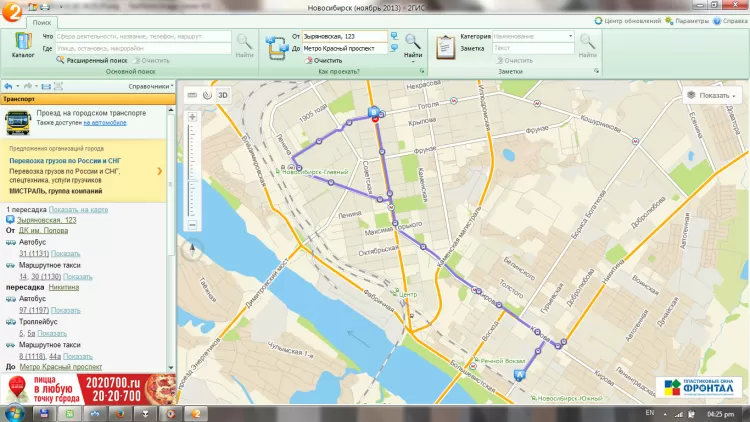Open the 2GIS orange application menu button
The height and width of the screenshot is (422, 750).
click(x=11, y=11)
